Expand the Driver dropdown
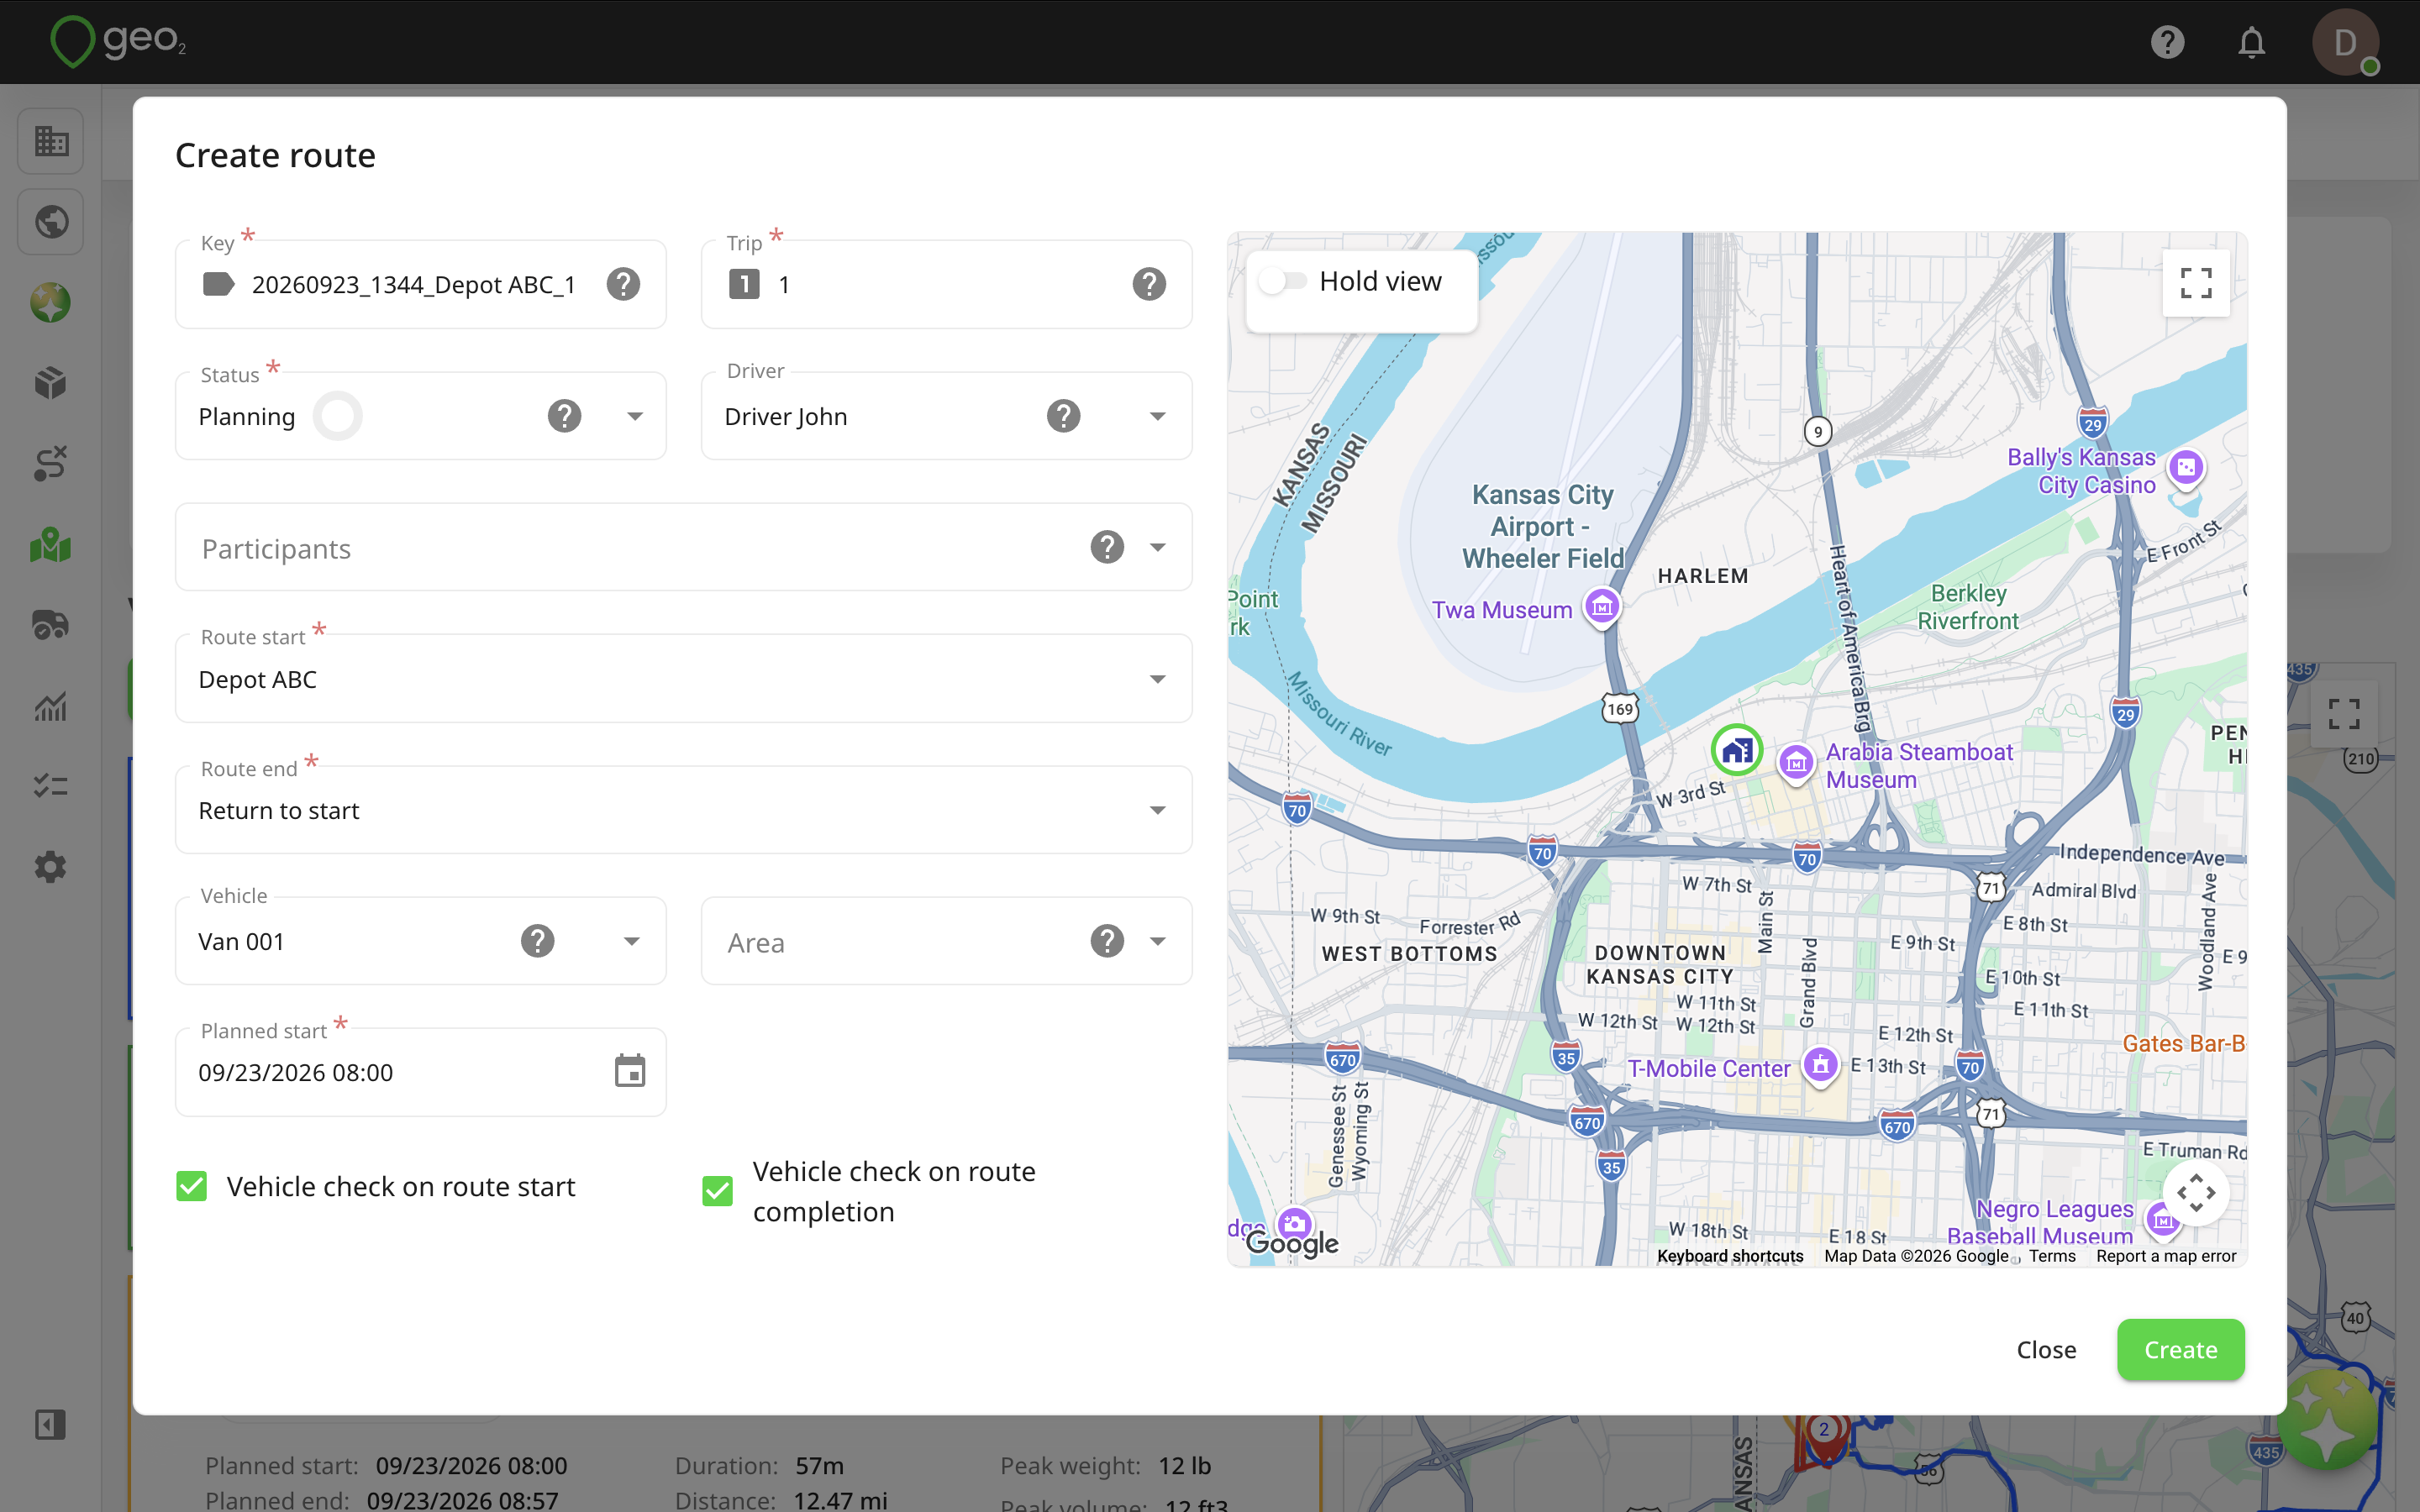The image size is (2420, 1512). 1157,416
